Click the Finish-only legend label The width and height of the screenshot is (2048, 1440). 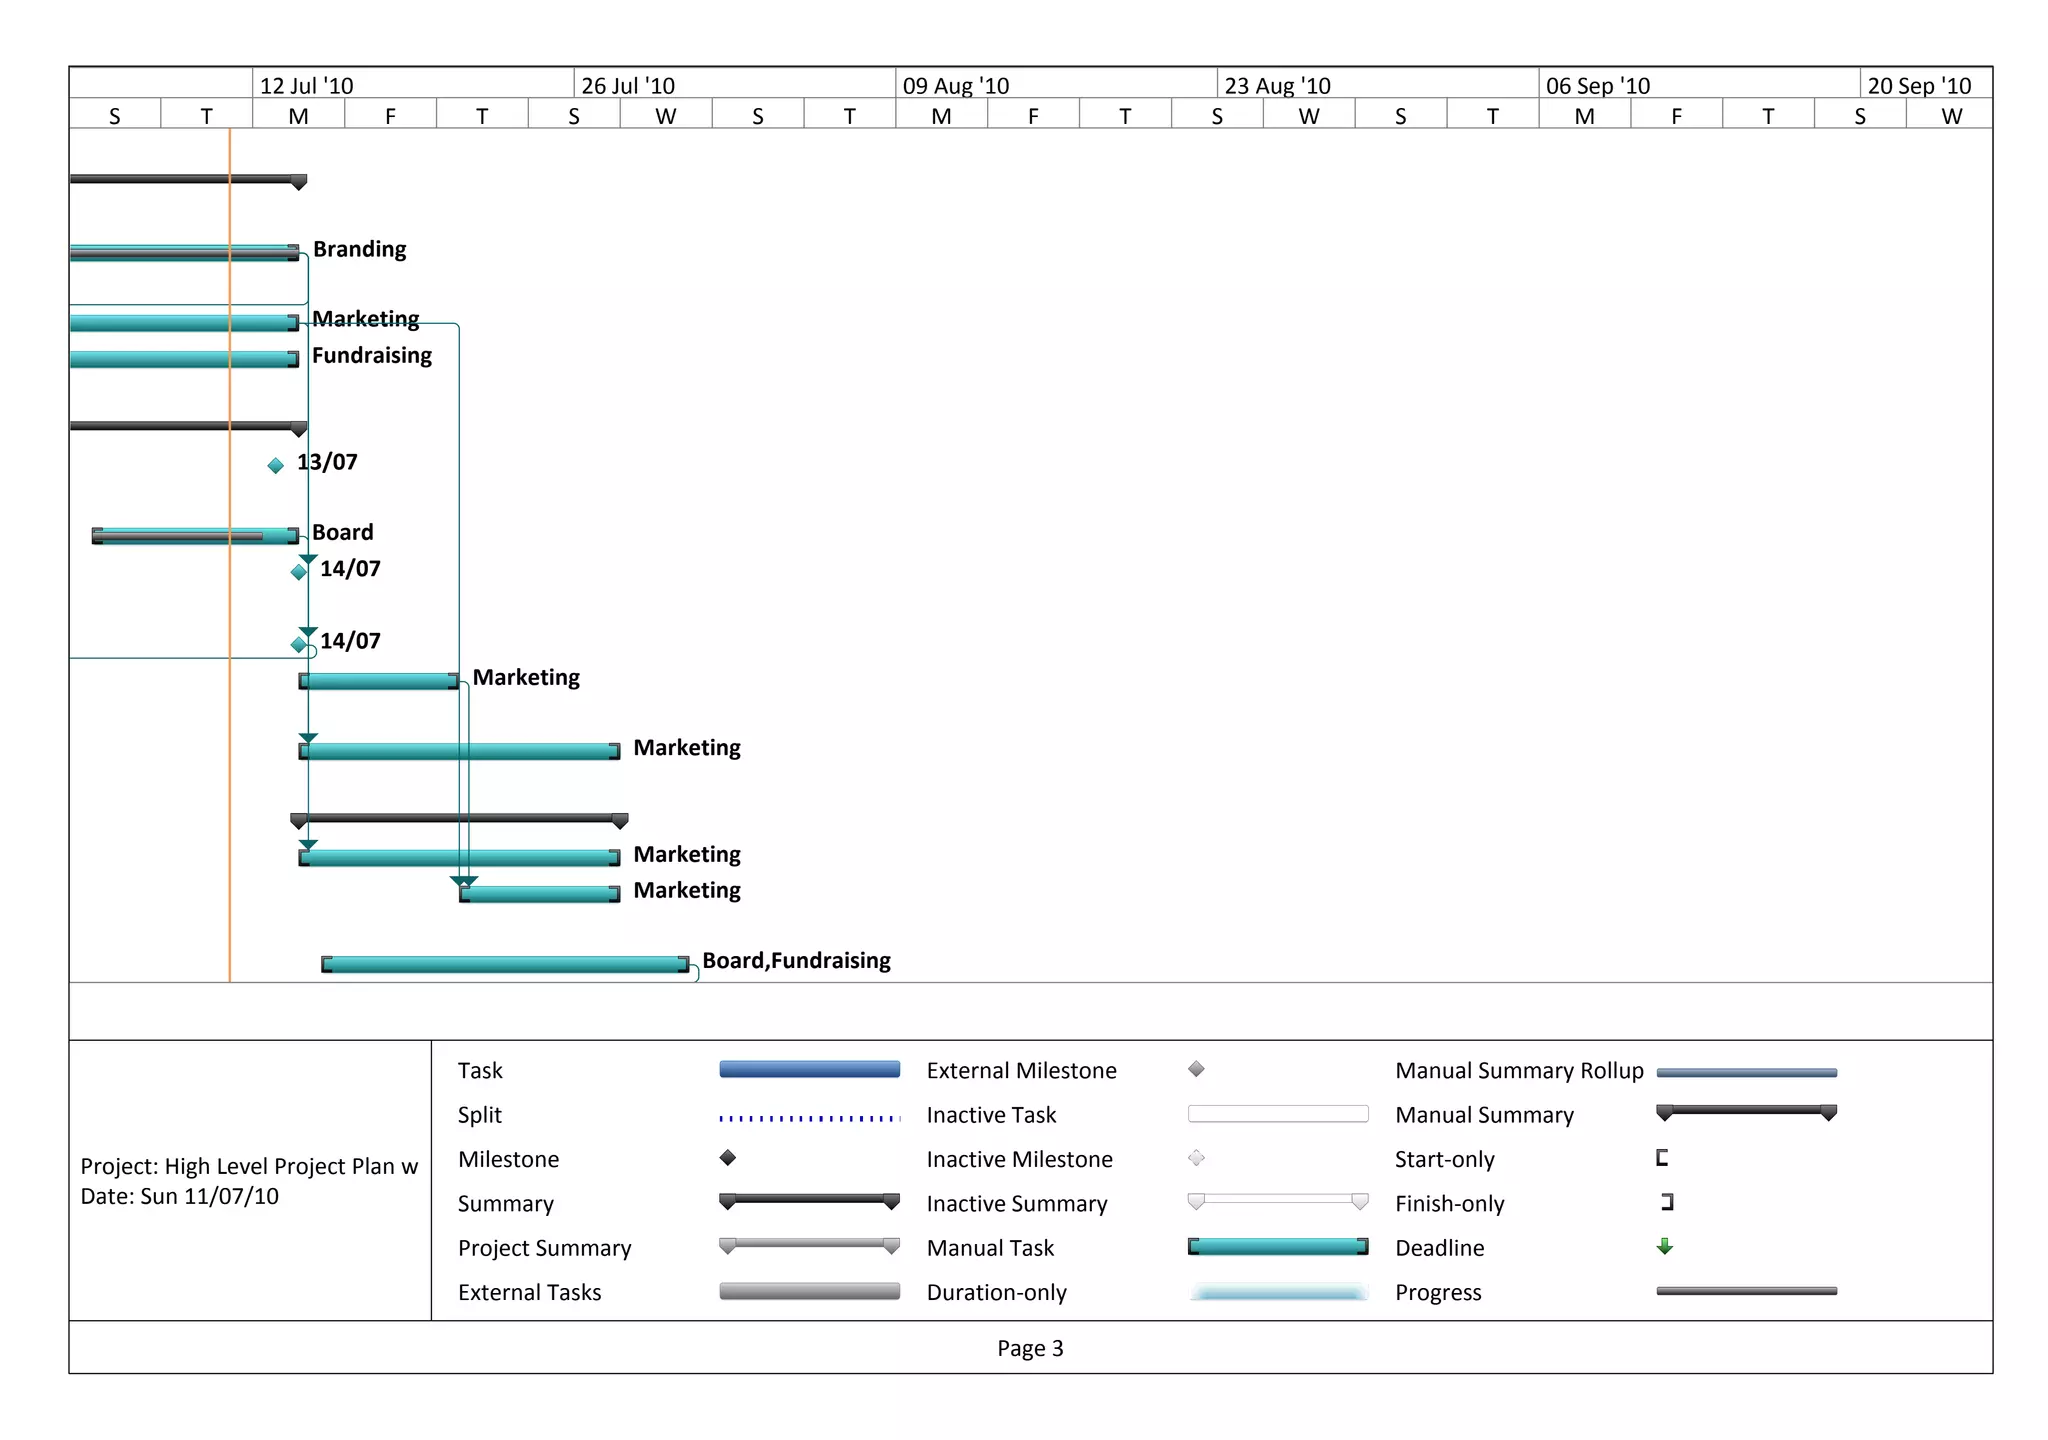(x=1449, y=1204)
